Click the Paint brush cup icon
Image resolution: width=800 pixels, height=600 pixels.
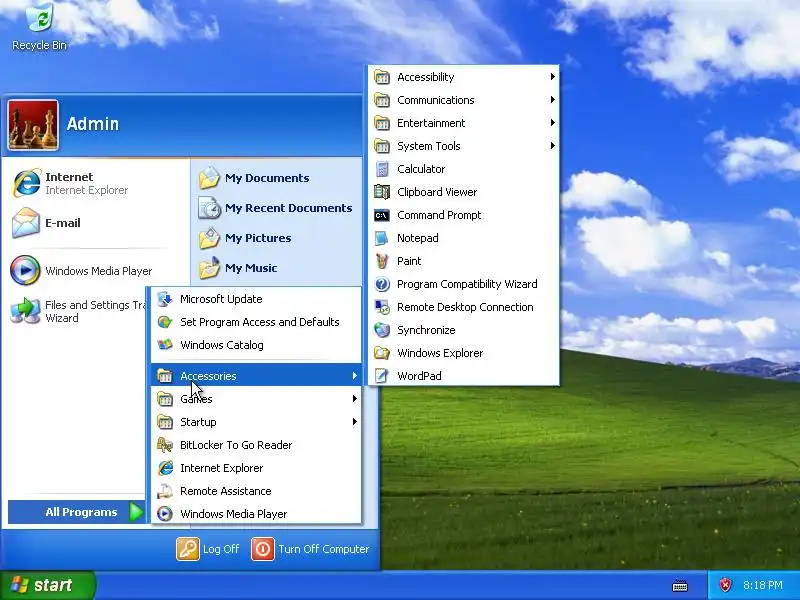tap(382, 261)
